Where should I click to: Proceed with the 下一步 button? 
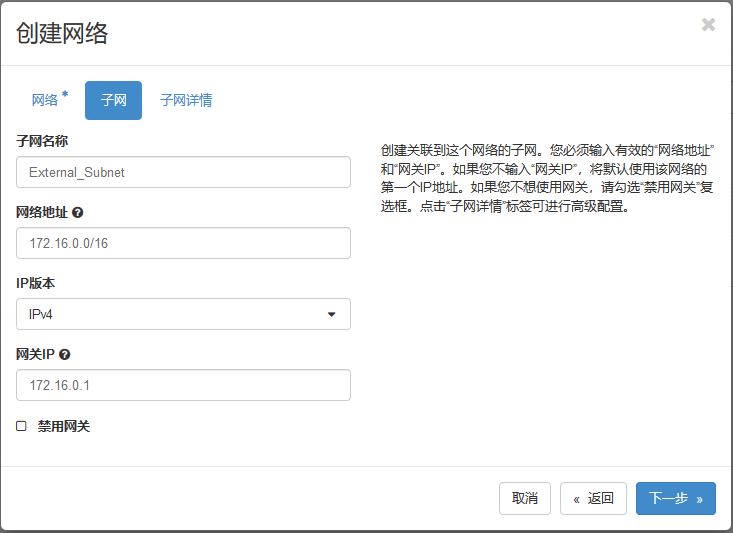pos(676,498)
